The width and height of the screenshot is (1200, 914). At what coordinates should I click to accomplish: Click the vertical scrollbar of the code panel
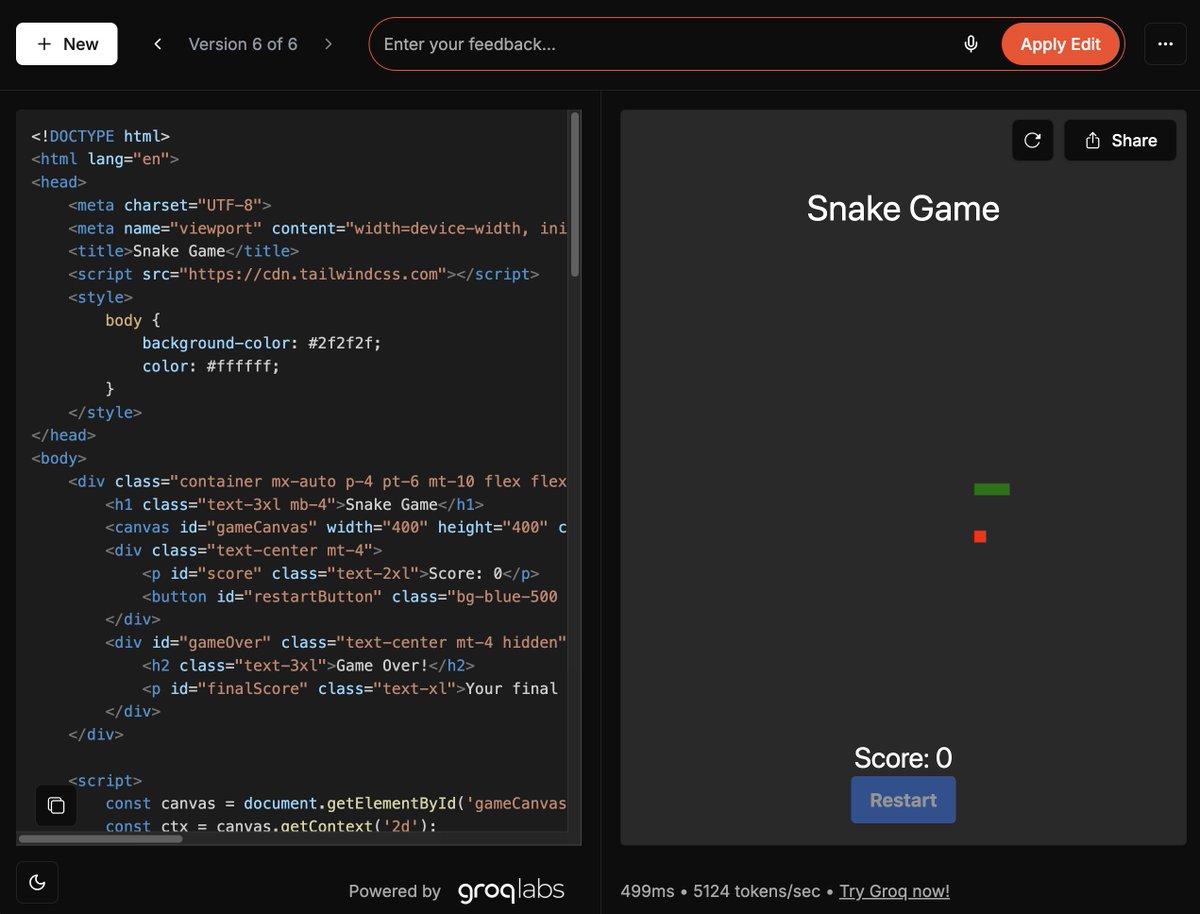point(575,195)
